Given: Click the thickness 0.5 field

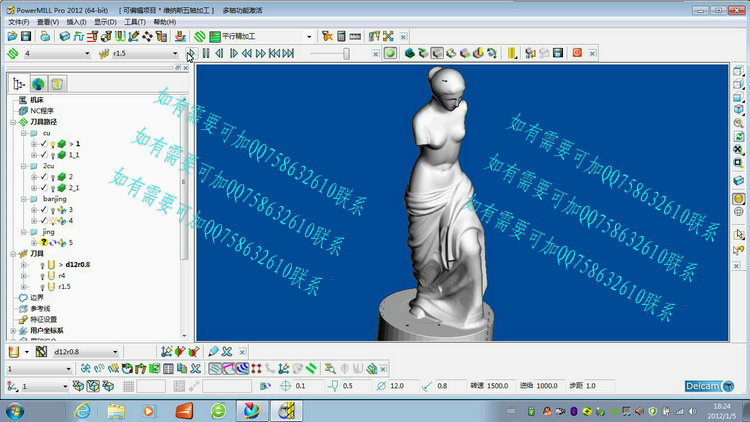Looking at the screenshot, I should pyautogui.click(x=356, y=386).
